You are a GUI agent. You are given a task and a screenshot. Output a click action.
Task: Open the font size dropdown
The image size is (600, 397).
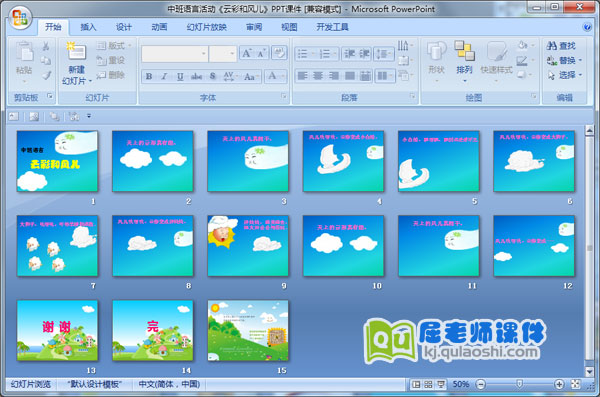pyautogui.click(x=232, y=54)
